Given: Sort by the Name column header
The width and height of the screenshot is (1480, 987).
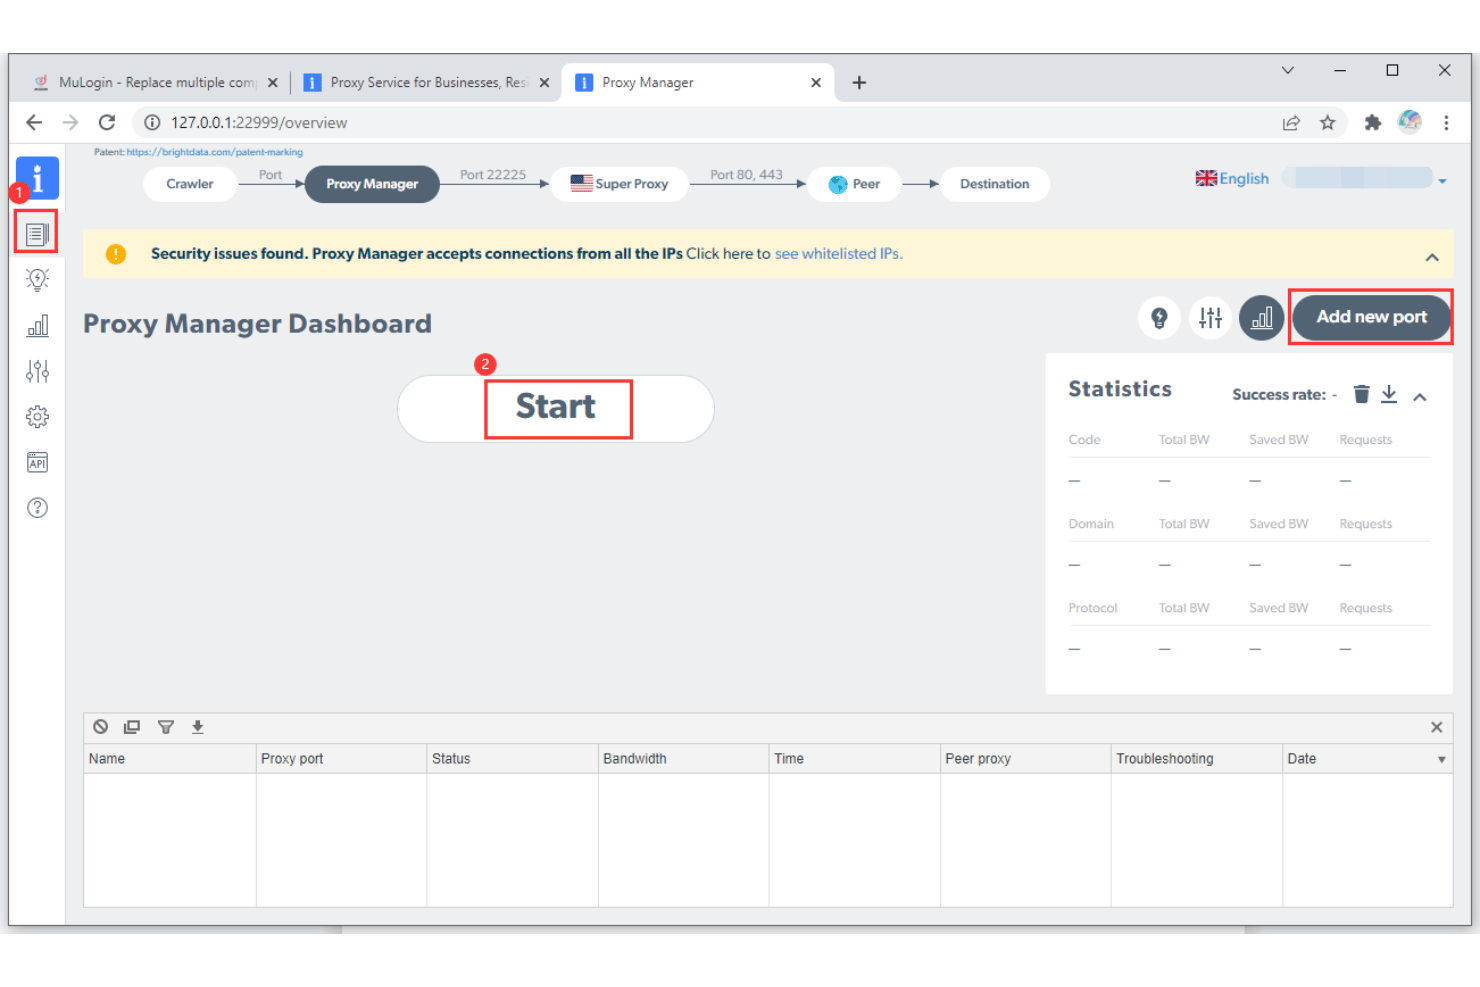Looking at the screenshot, I should point(170,759).
